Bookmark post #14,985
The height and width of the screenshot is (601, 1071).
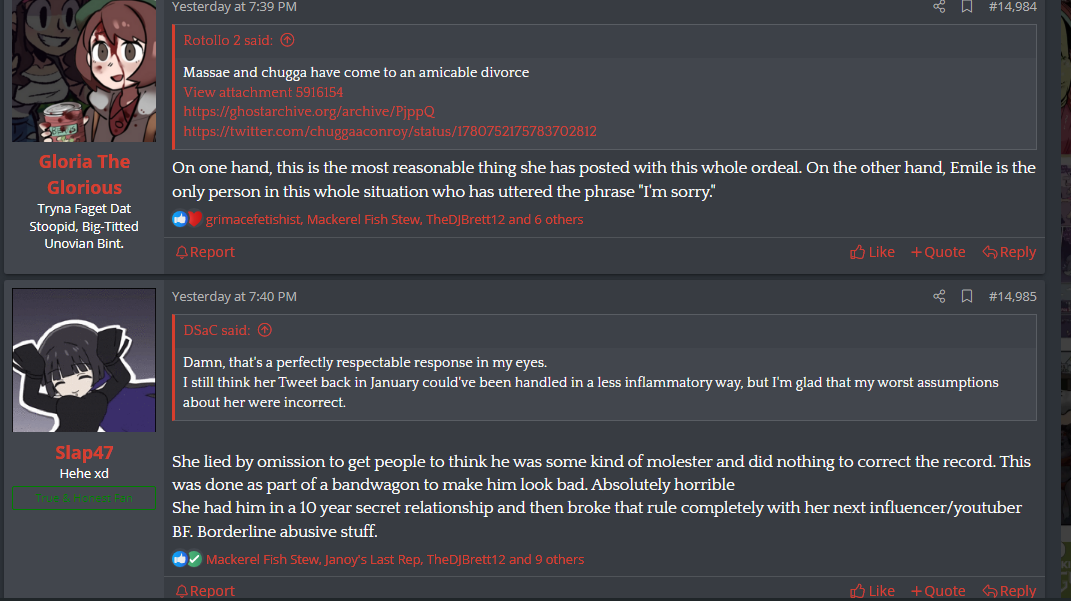[x=967, y=296]
